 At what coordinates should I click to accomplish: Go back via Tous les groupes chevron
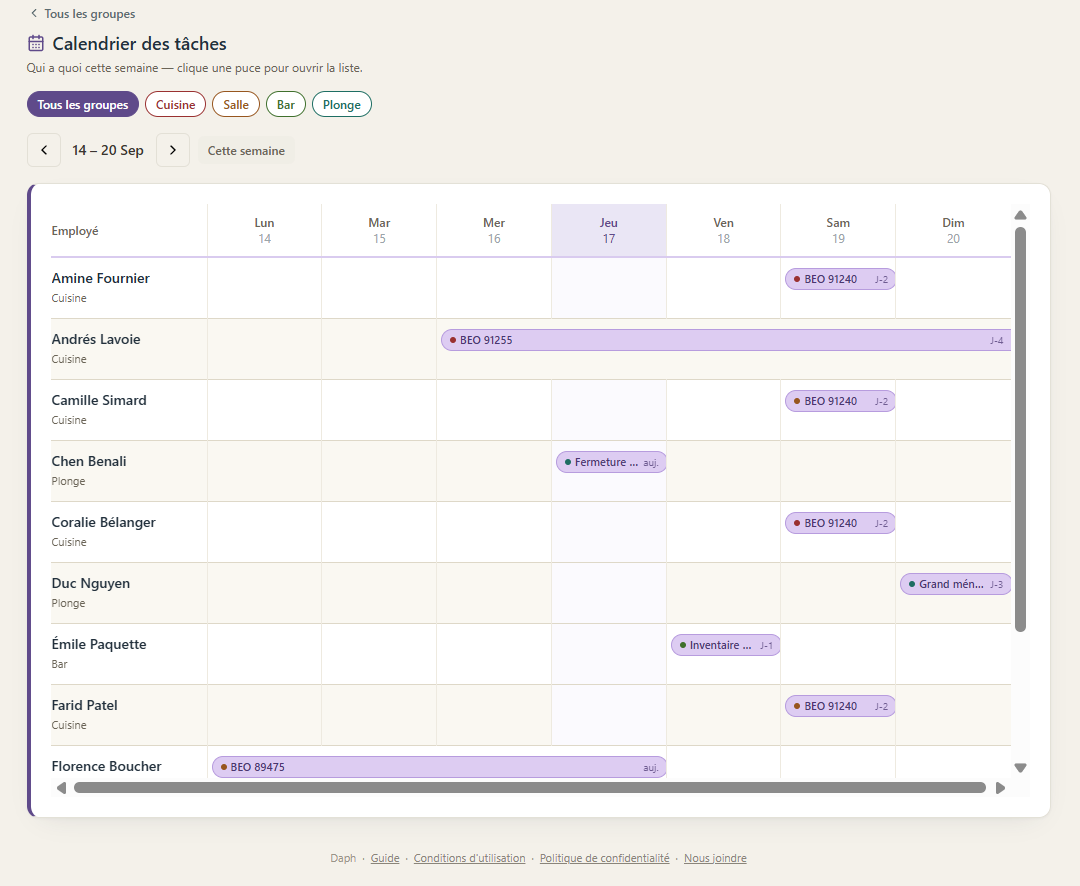[x=34, y=13]
